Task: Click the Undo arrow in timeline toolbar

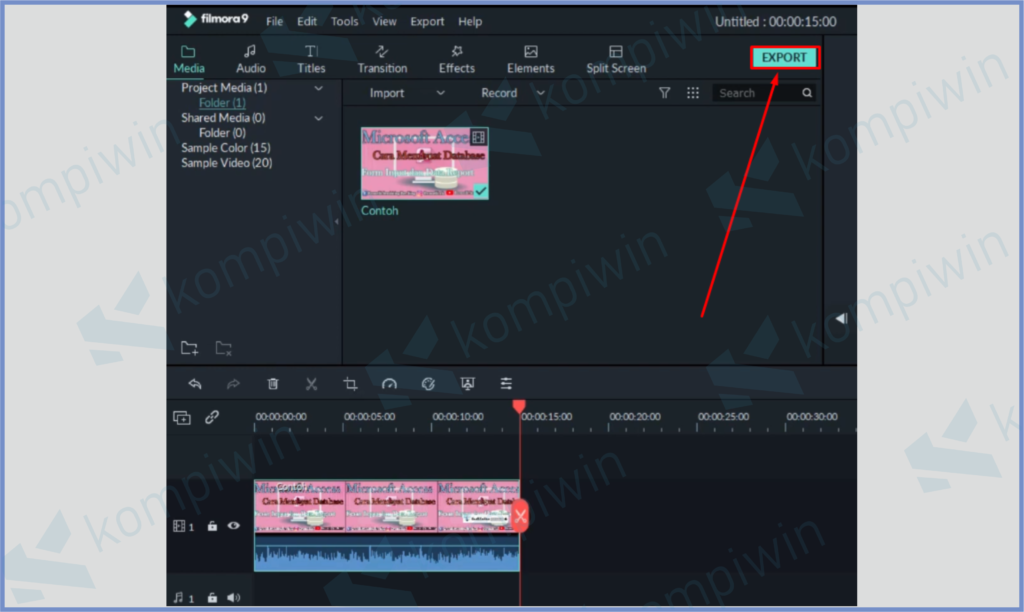Action: [x=195, y=384]
